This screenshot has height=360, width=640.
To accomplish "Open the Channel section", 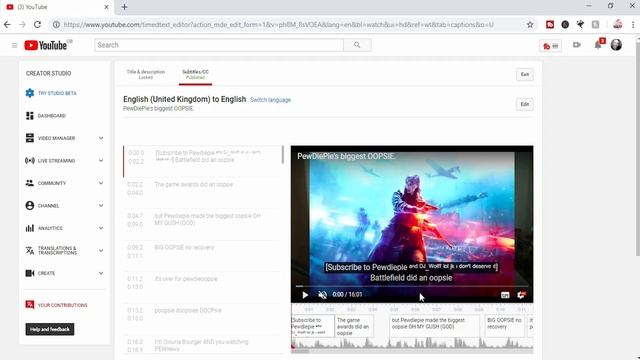I will [49, 206].
